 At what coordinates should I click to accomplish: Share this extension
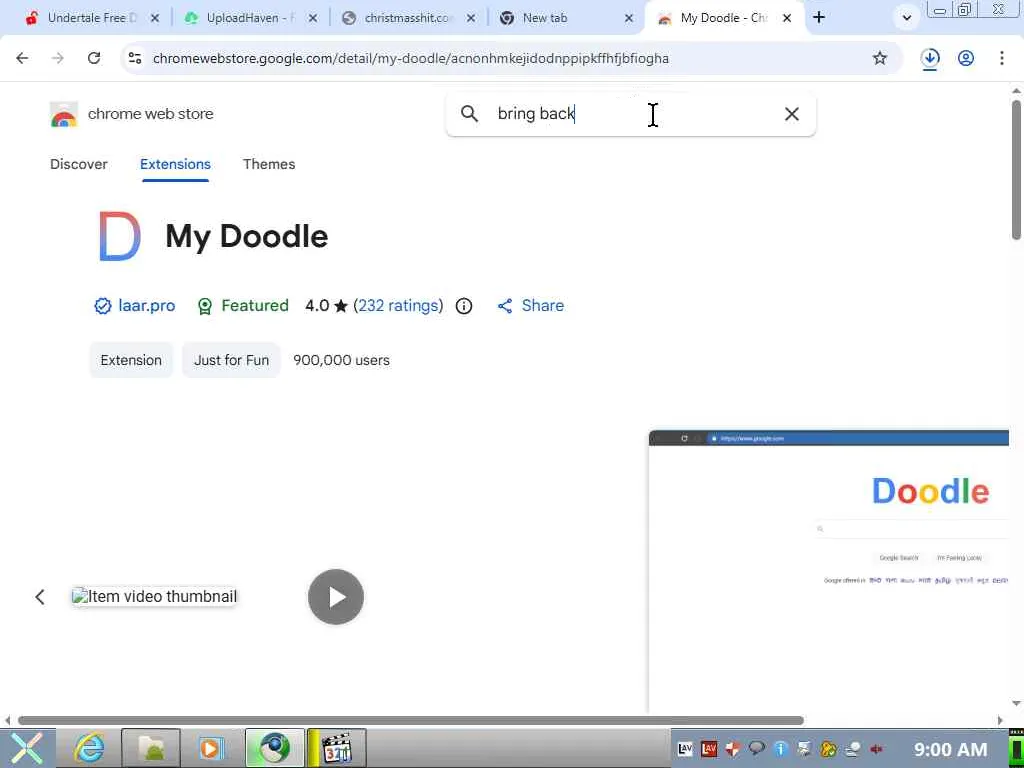[530, 306]
